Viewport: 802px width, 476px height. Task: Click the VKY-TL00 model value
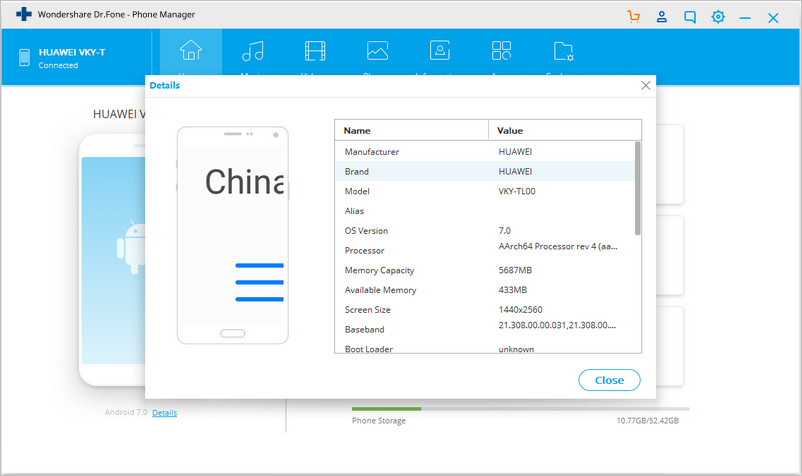517,191
